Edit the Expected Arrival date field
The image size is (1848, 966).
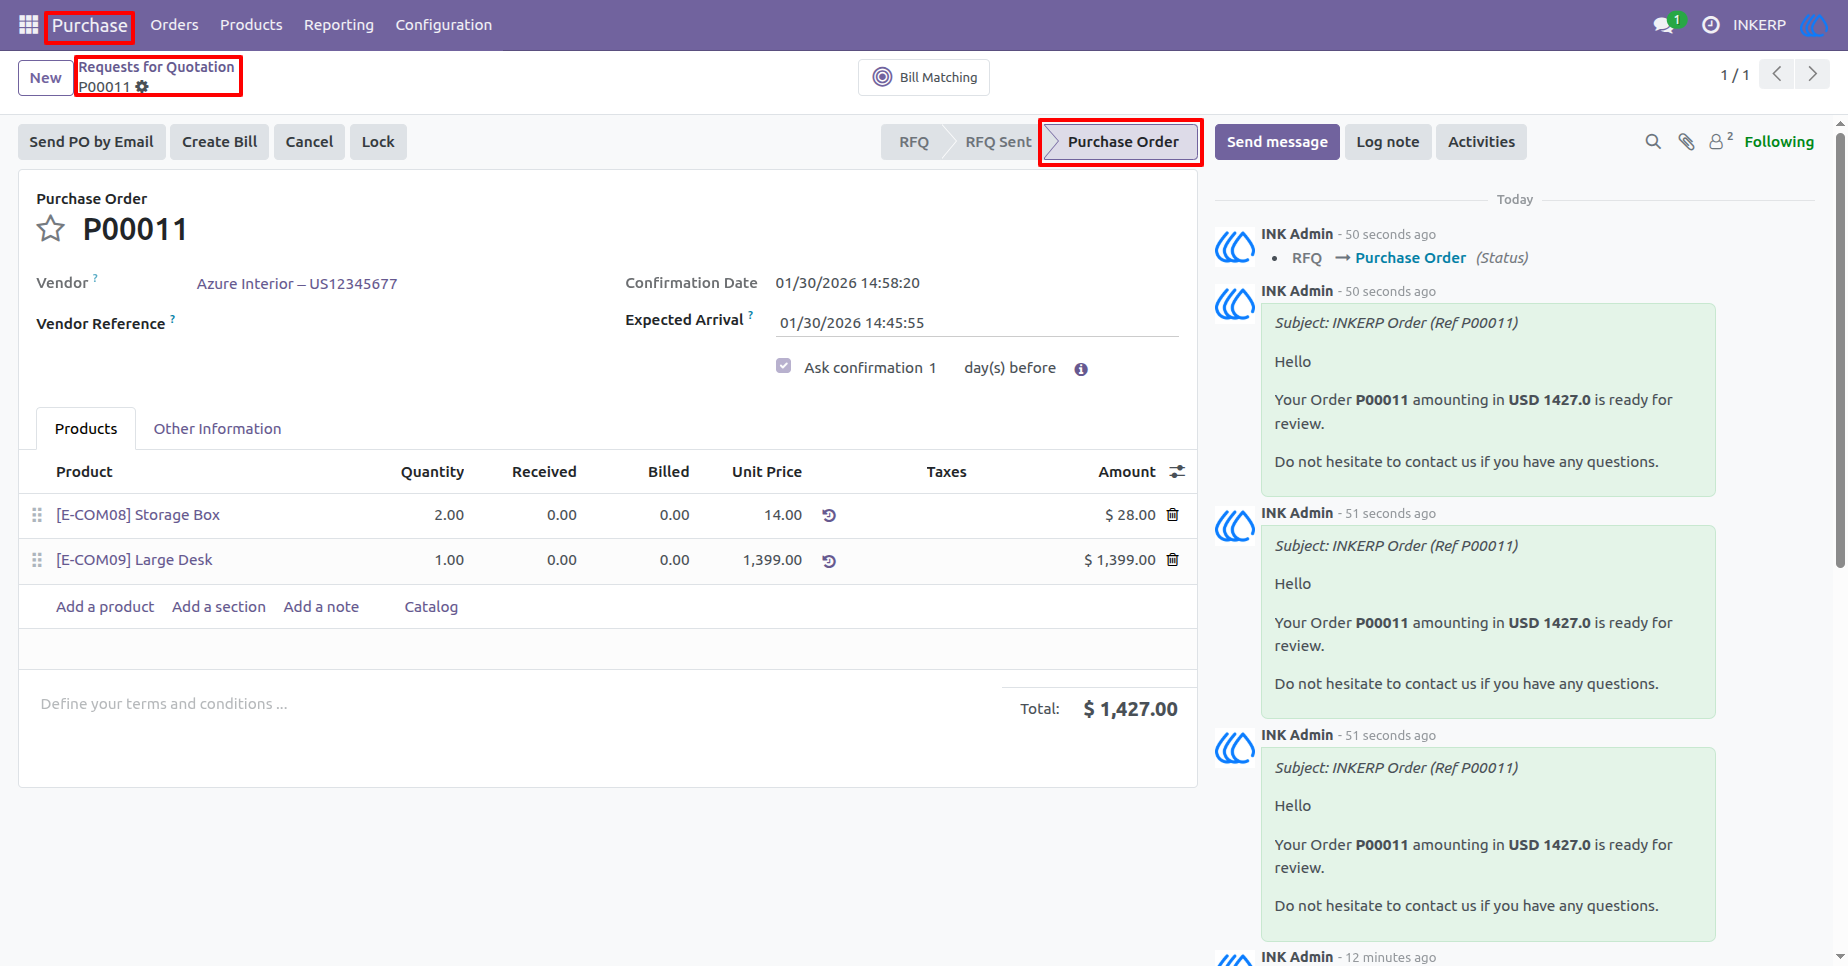pyautogui.click(x=977, y=323)
